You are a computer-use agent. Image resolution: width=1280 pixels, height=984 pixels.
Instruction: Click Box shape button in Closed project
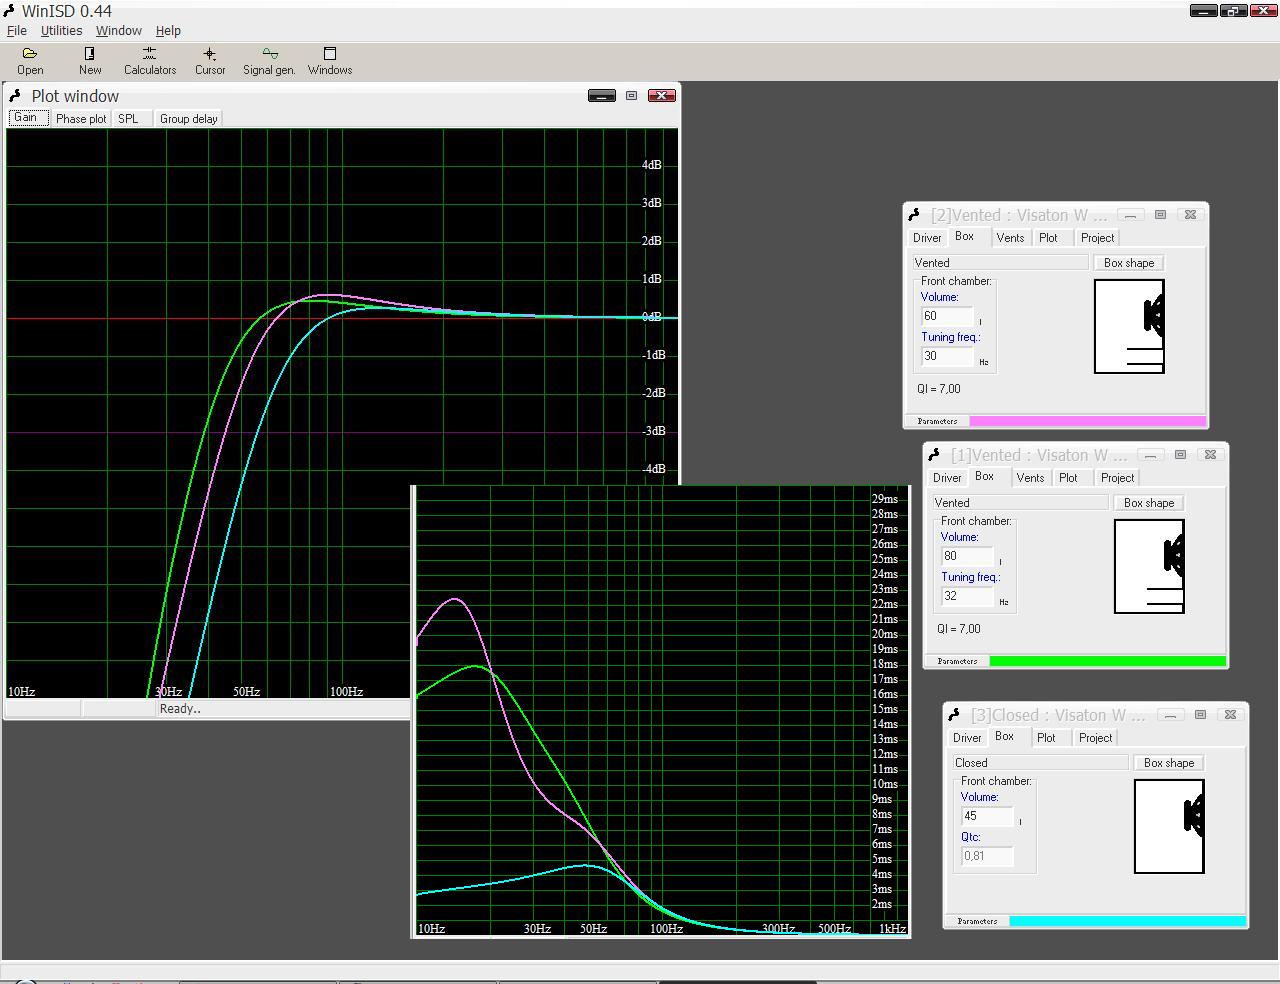click(x=1168, y=763)
